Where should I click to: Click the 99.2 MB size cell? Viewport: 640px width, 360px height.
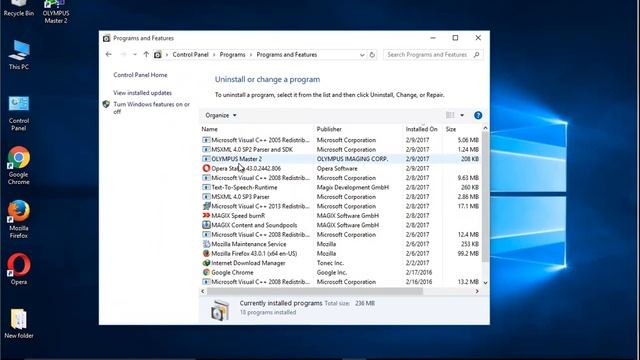pyautogui.click(x=468, y=253)
